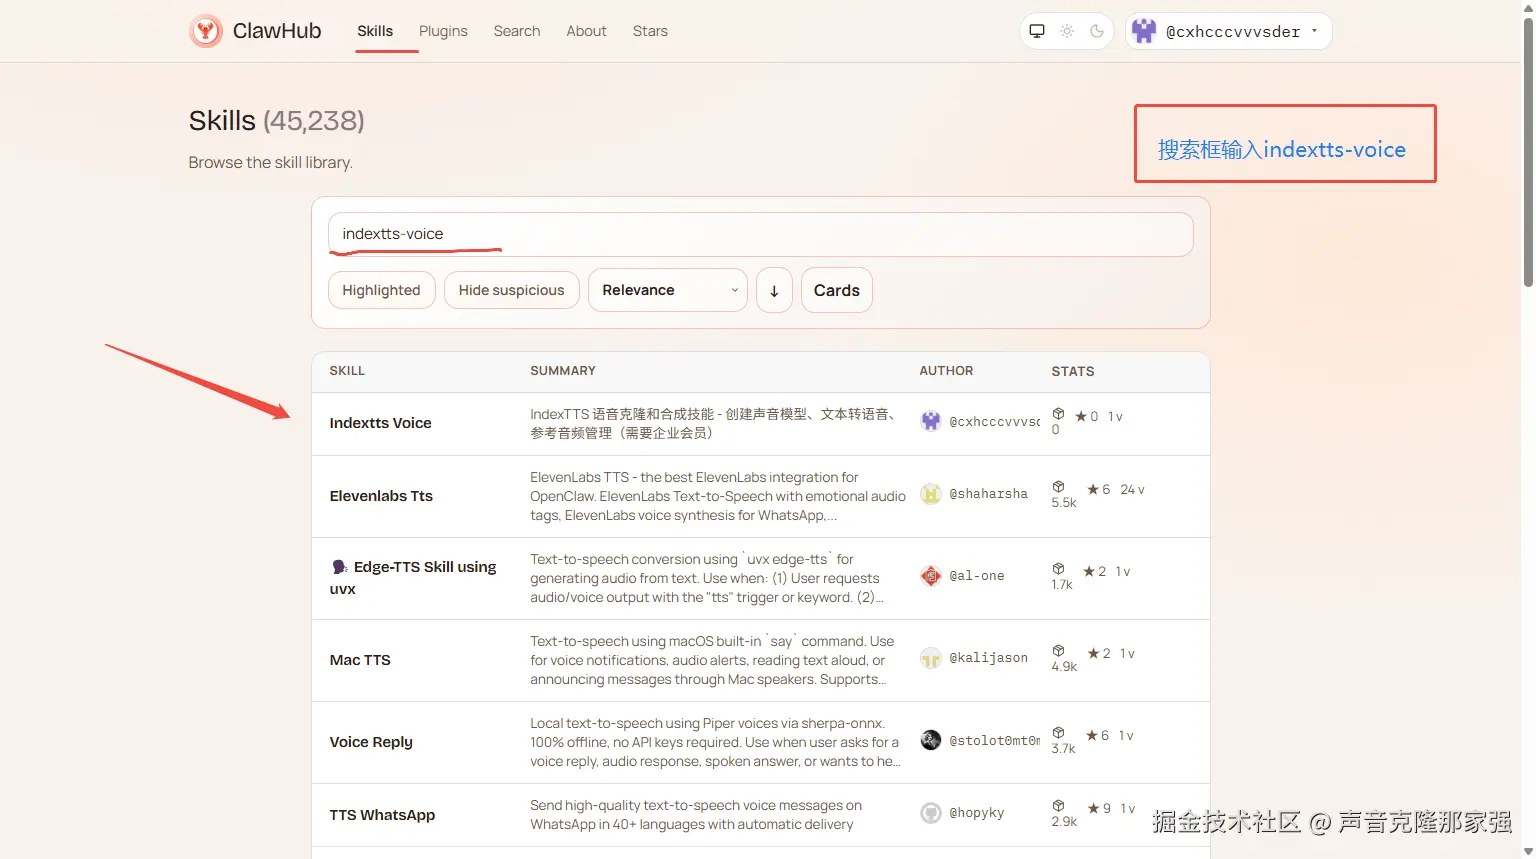Click the STATS column header
Image resolution: width=1536 pixels, height=859 pixels.
click(1073, 371)
